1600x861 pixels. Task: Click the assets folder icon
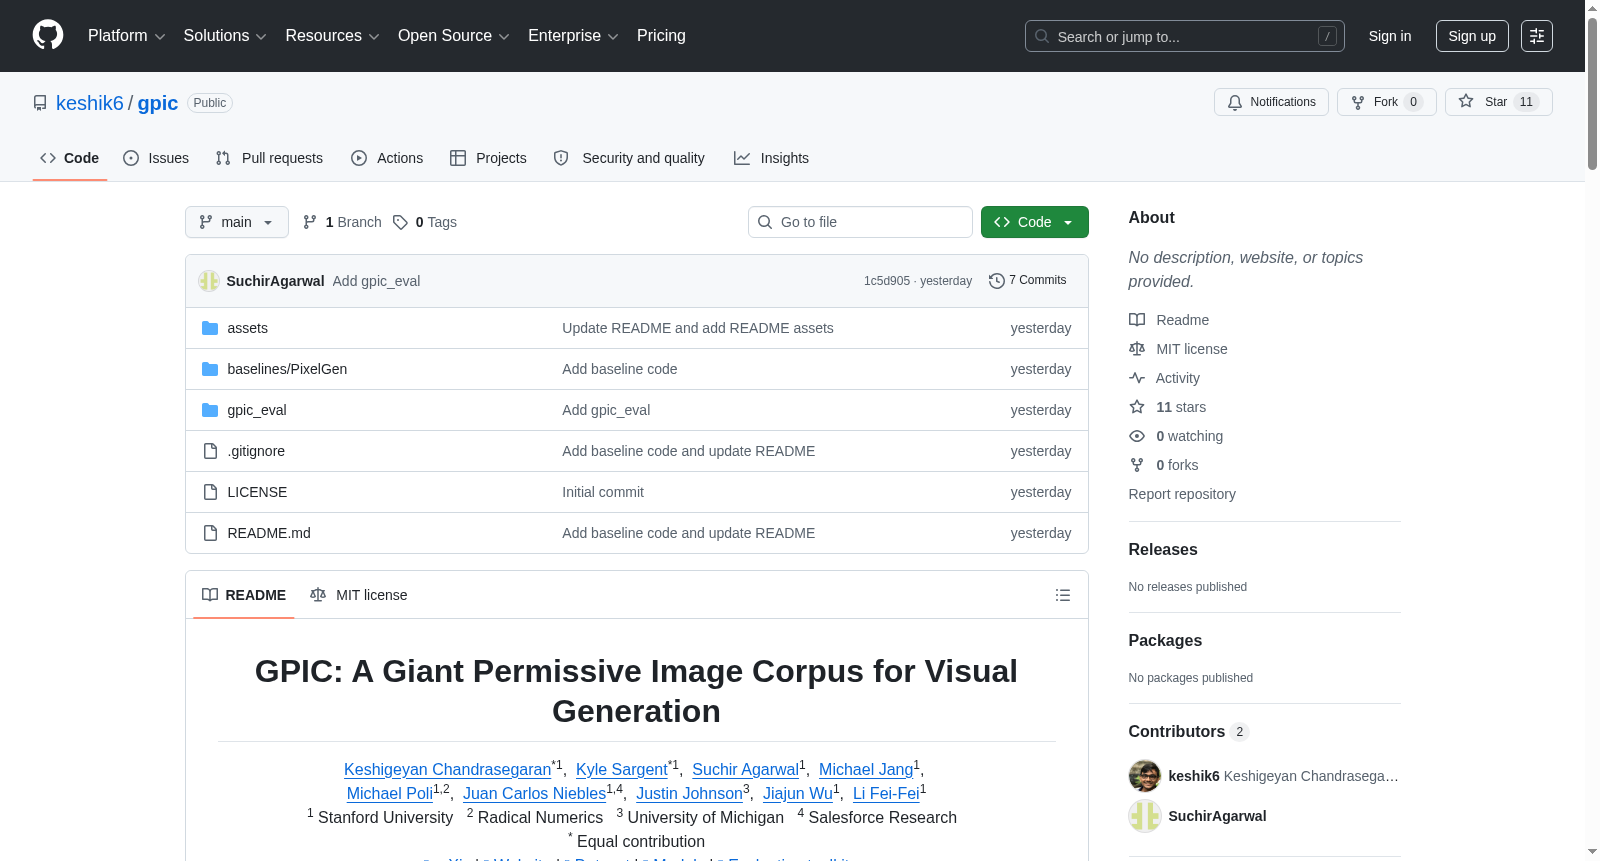(210, 328)
